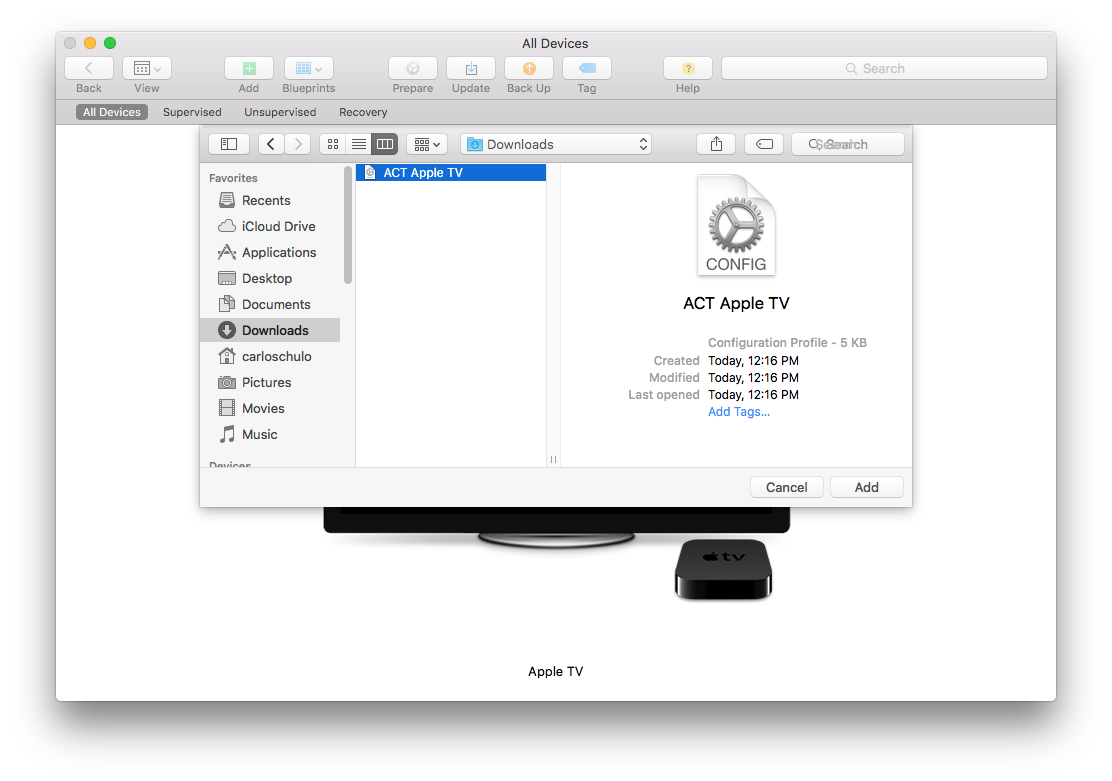Switch file dialog to list view
This screenshot has height=781, width=1112.
click(x=359, y=144)
